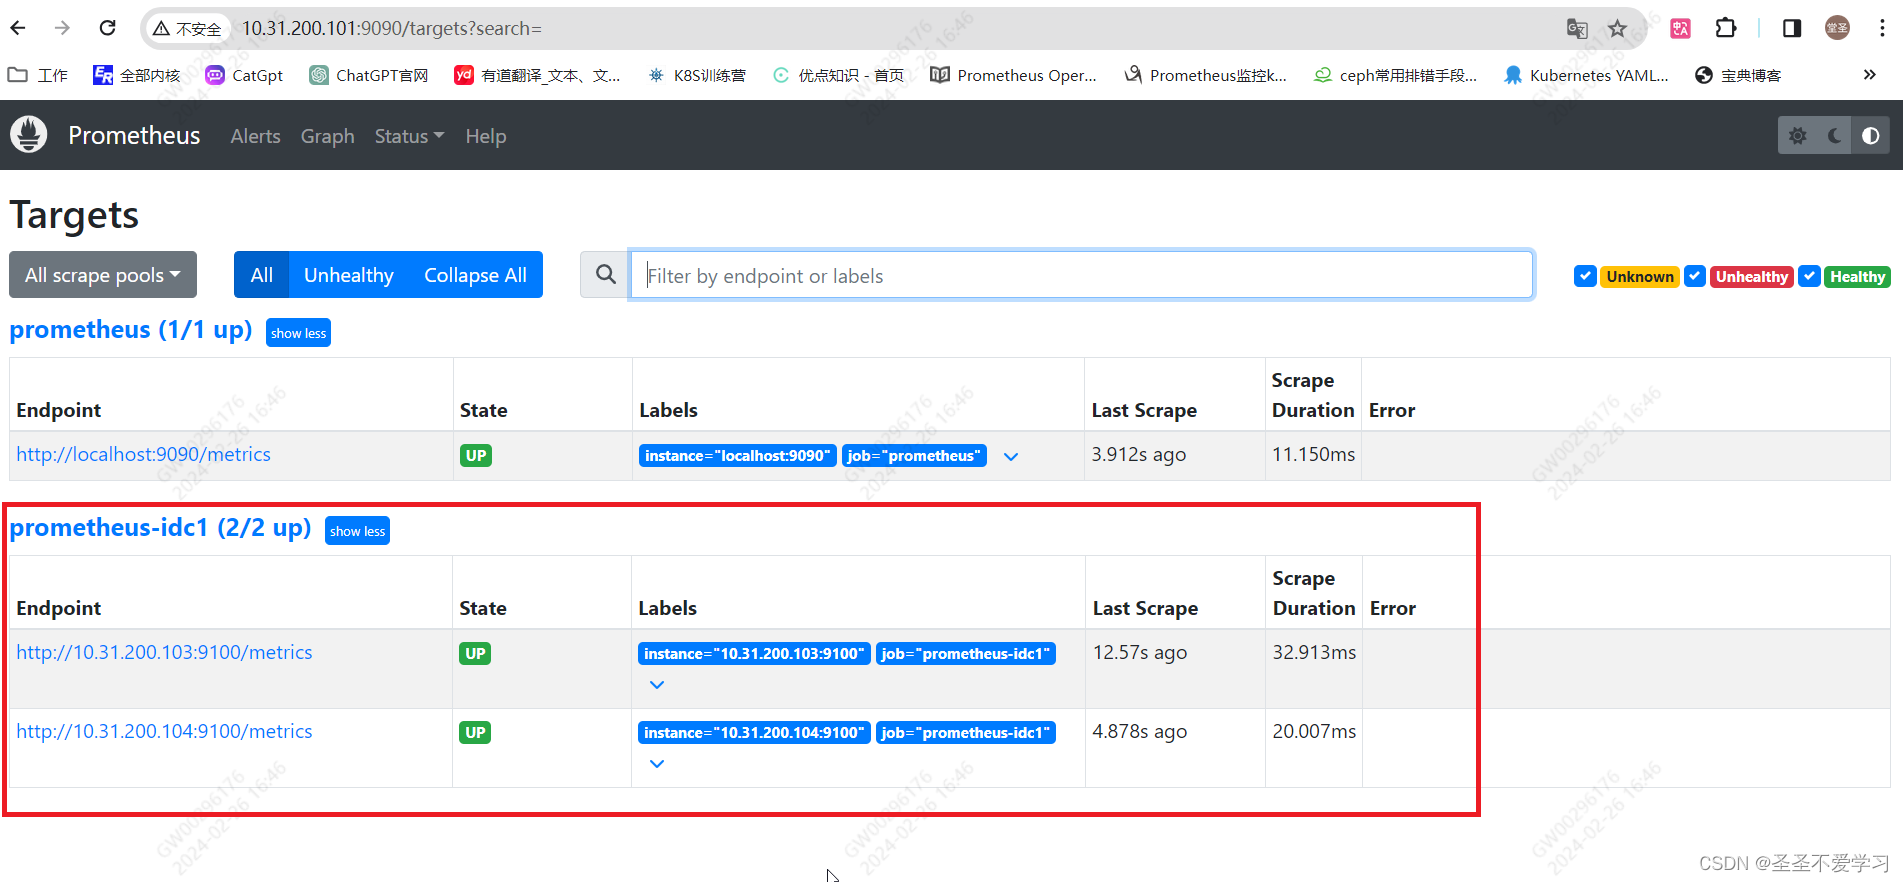The height and width of the screenshot is (882, 1903).
Task: Open K8S训练营 bookmark
Action: click(x=696, y=75)
